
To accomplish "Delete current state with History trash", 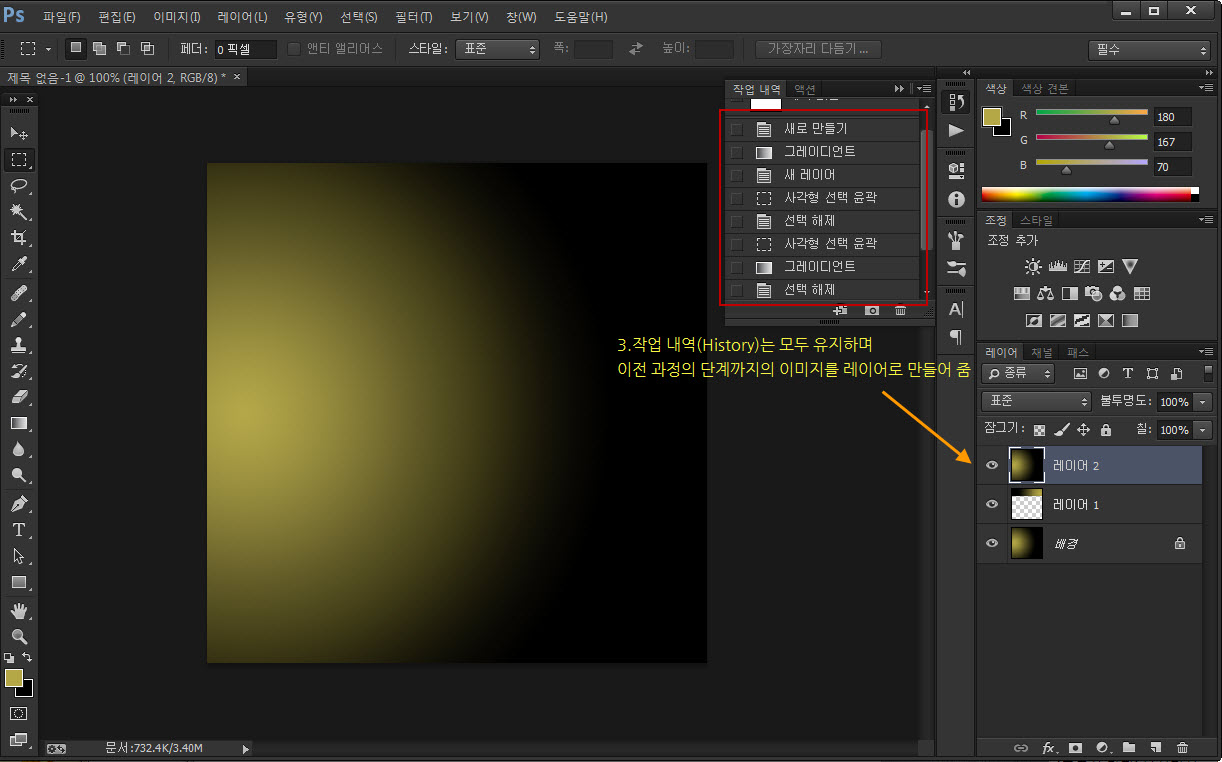I will (900, 311).
